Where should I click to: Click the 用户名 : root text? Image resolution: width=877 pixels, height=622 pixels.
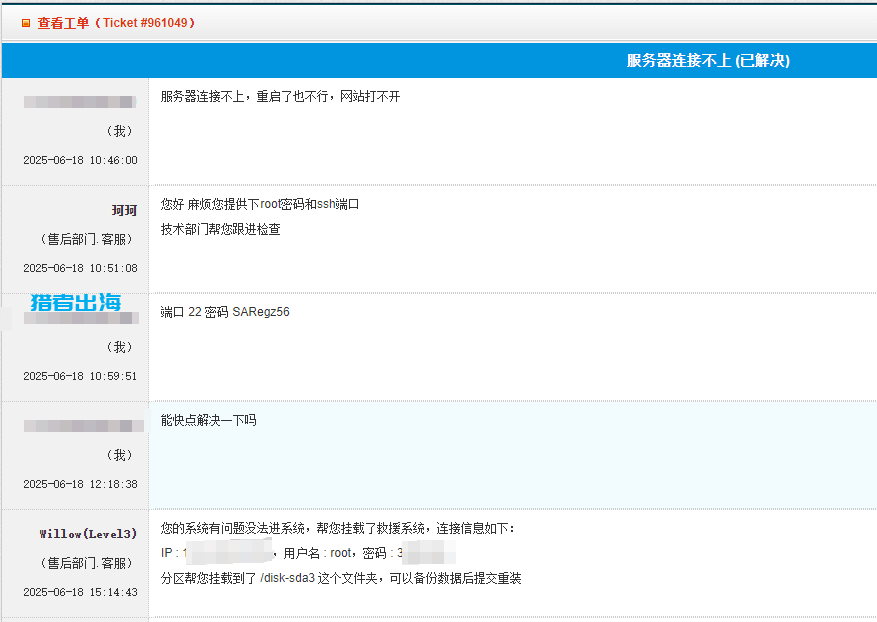(x=318, y=553)
